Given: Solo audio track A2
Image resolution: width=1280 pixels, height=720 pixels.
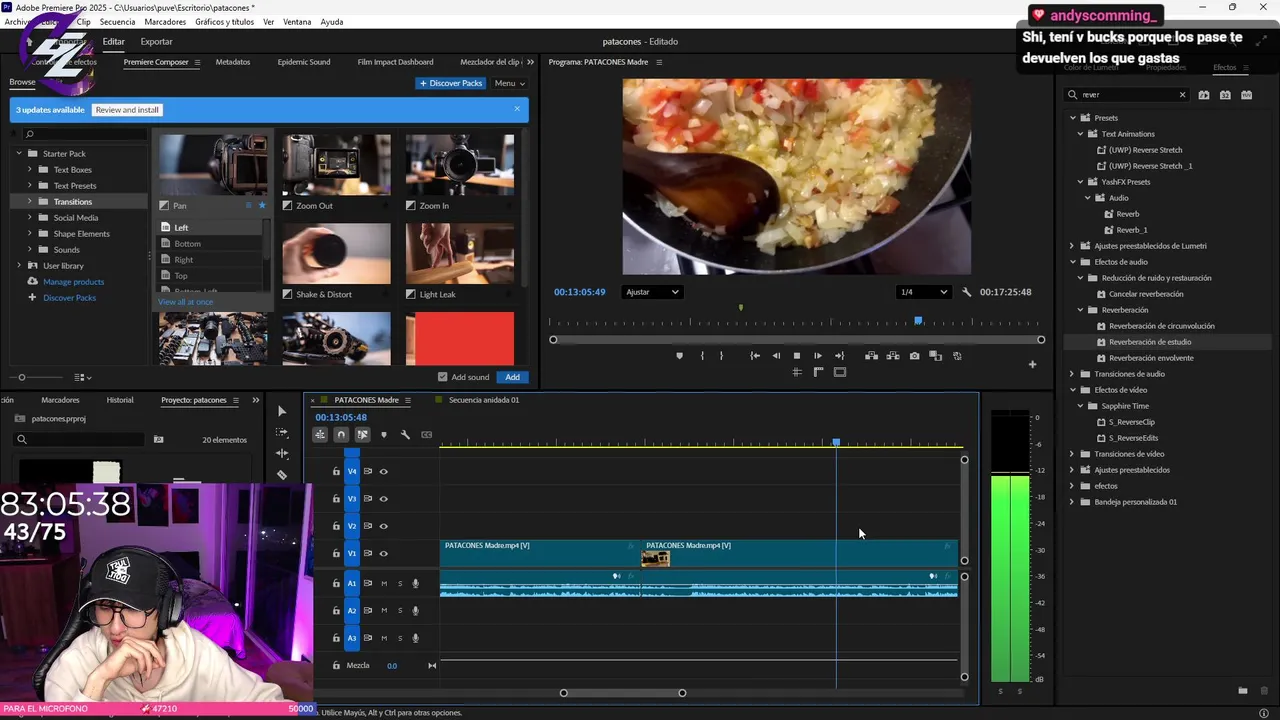Looking at the screenshot, I should coord(400,611).
